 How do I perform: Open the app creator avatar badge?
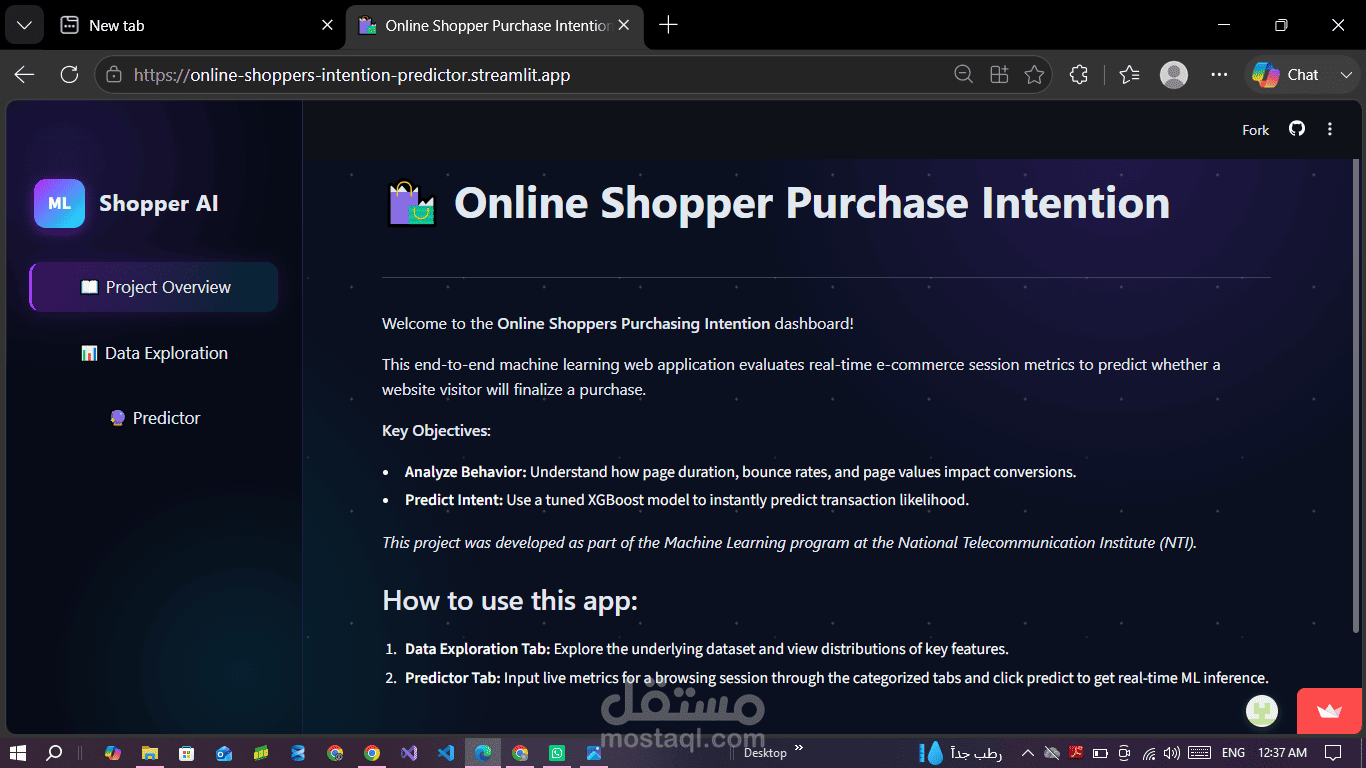tap(1262, 711)
